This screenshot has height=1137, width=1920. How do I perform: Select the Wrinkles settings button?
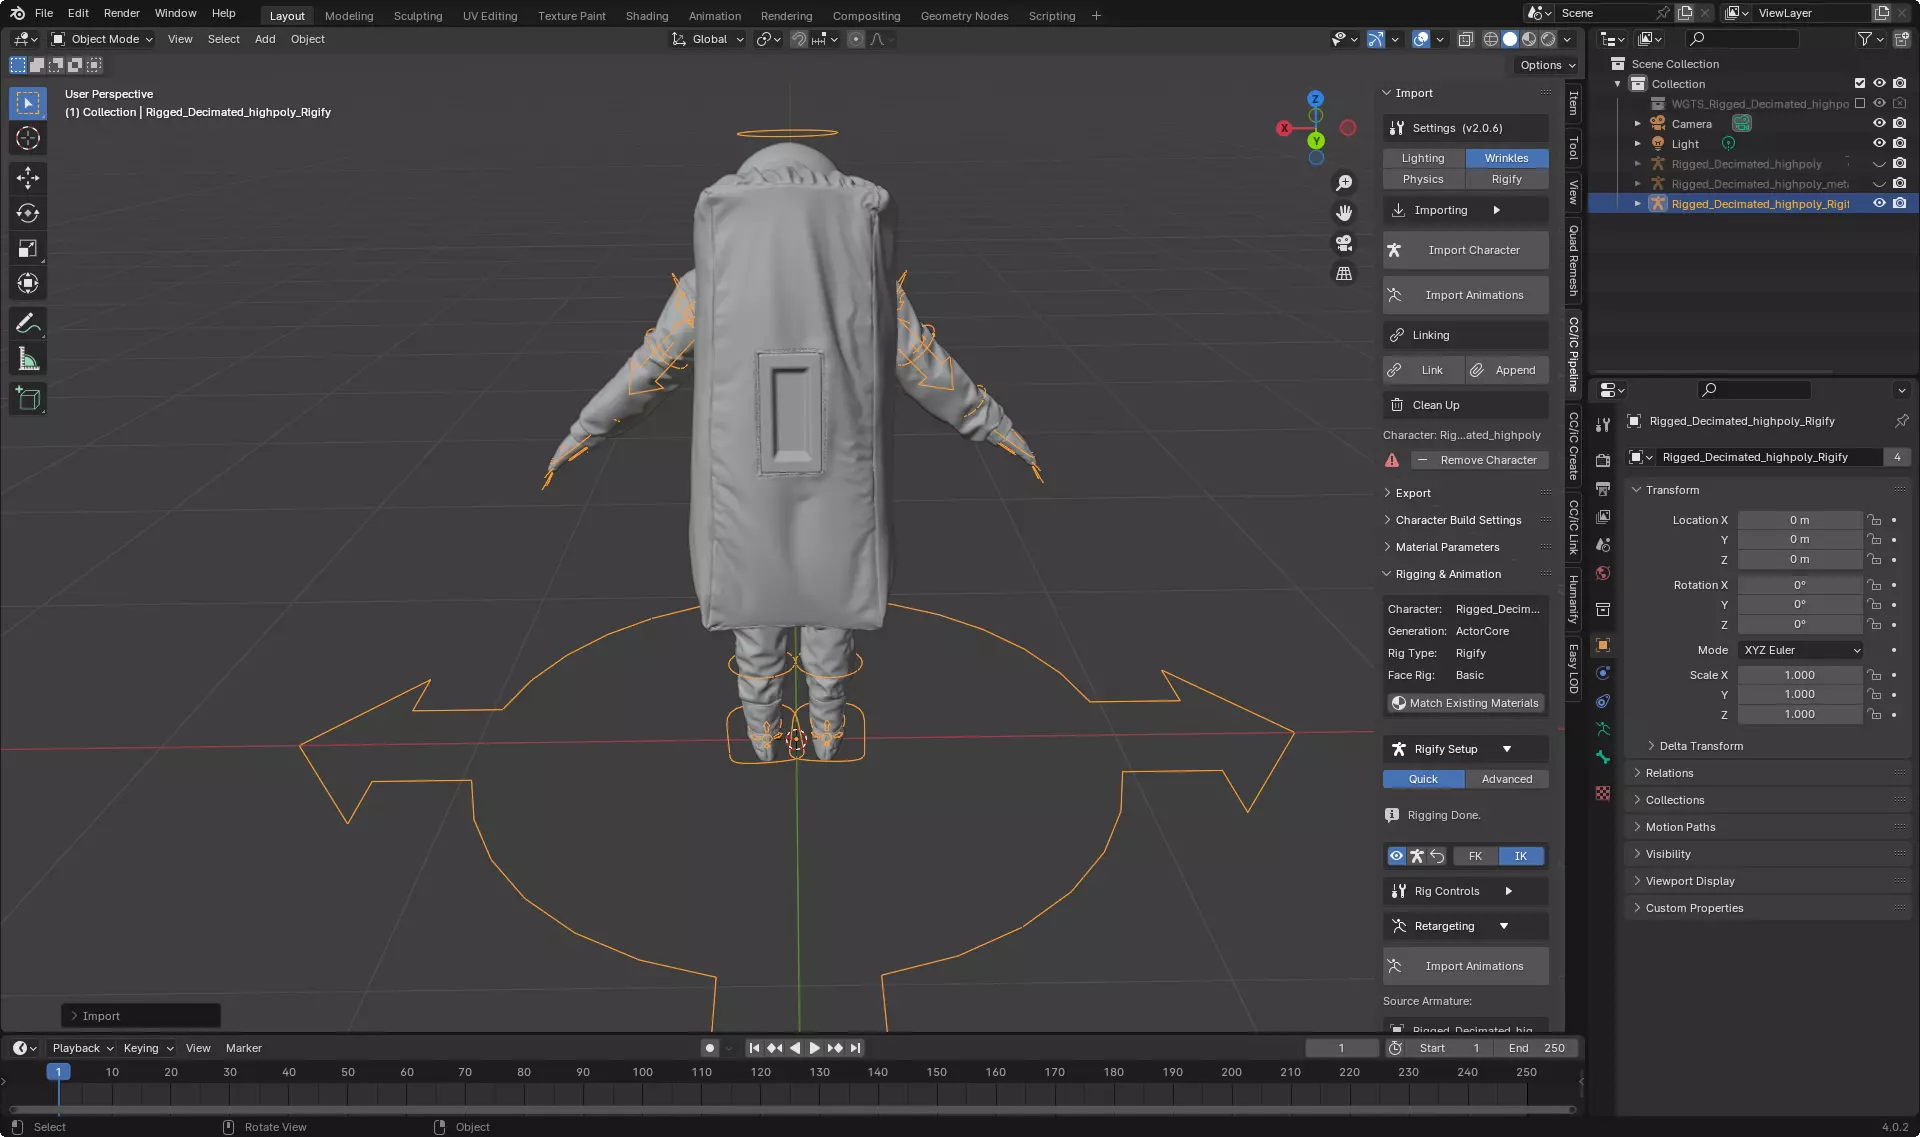click(1506, 158)
